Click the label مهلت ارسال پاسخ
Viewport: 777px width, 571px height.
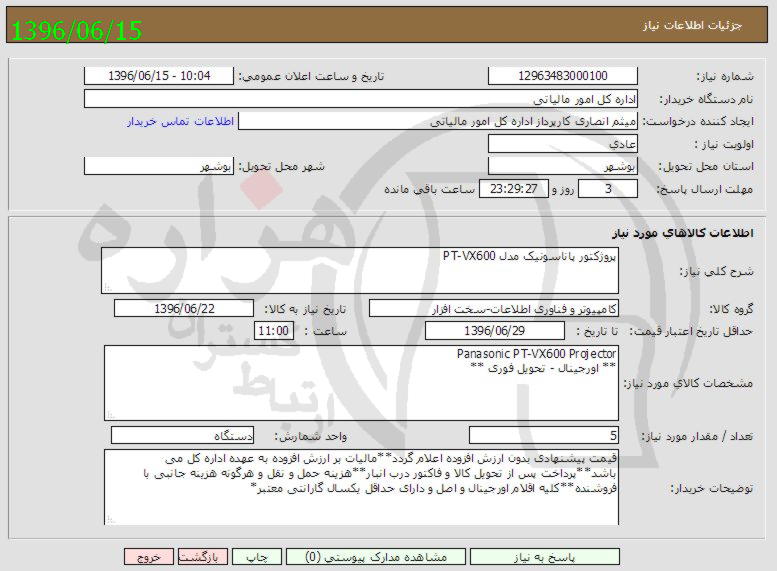tap(705, 189)
